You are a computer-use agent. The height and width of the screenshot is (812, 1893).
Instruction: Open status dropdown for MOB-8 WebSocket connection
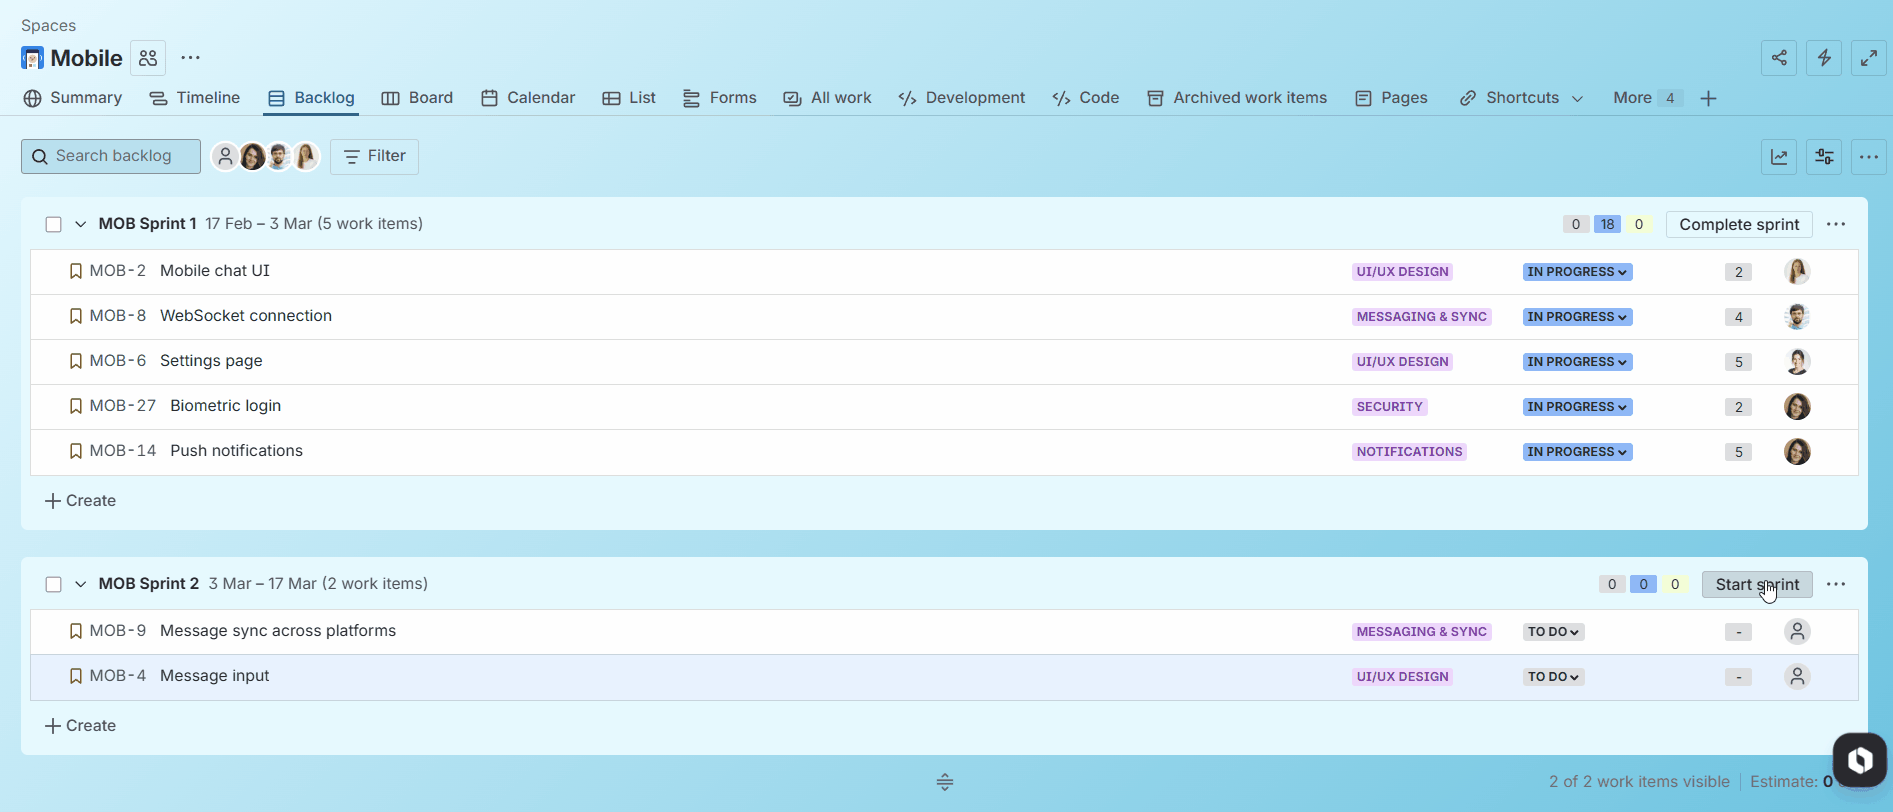tap(1577, 317)
